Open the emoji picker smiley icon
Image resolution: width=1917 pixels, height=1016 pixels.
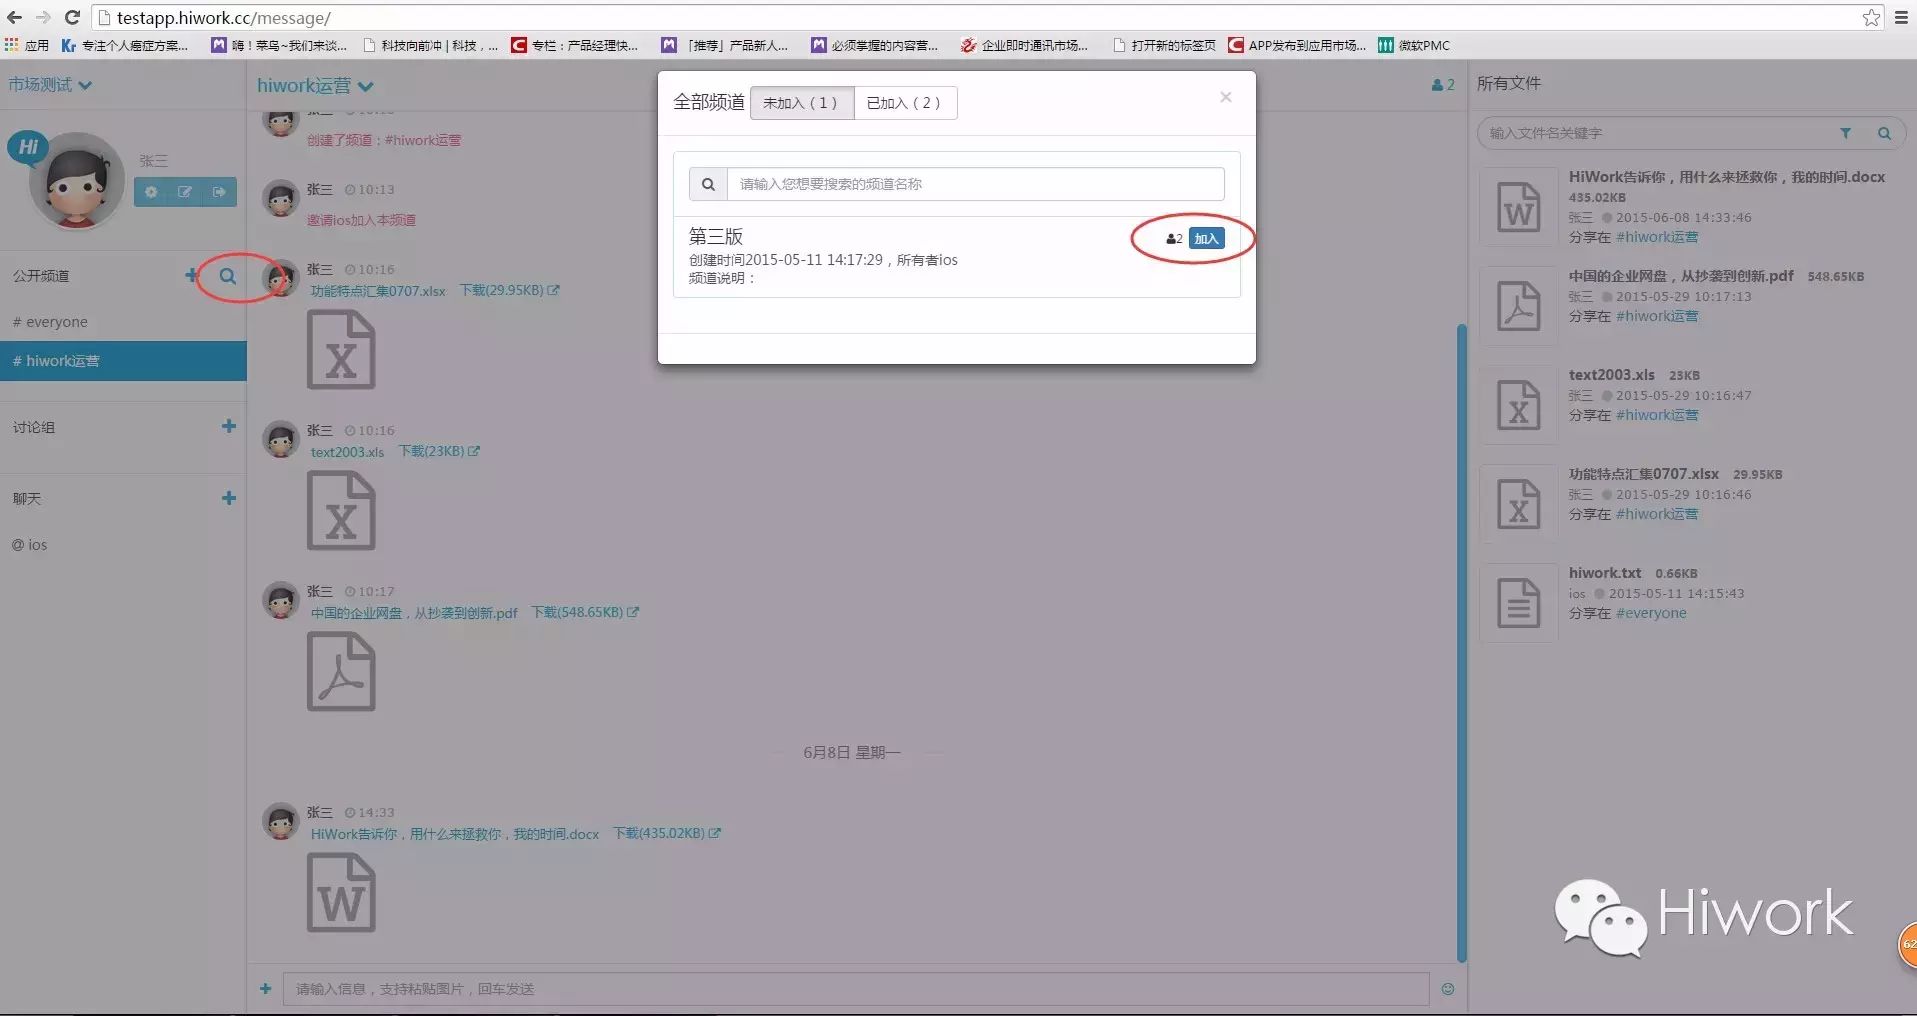(x=1447, y=989)
